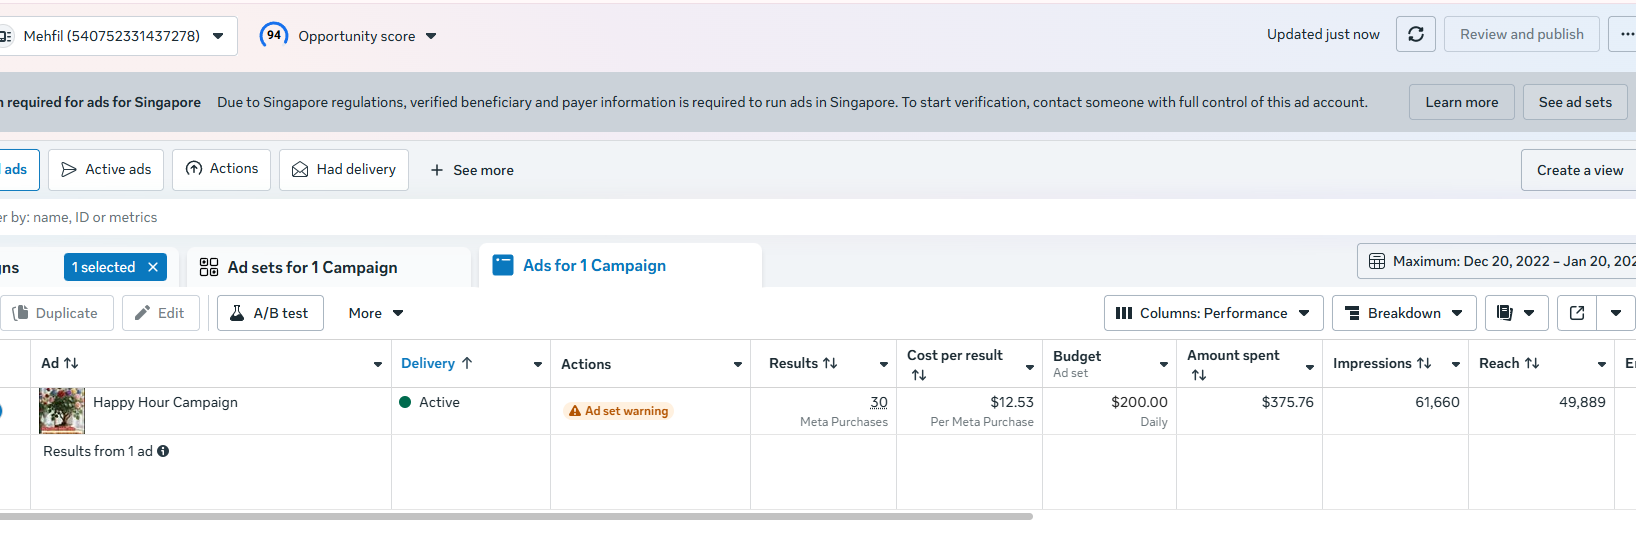The height and width of the screenshot is (547, 1636).
Task: Open the reports icon dropdown
Action: pos(1516,313)
